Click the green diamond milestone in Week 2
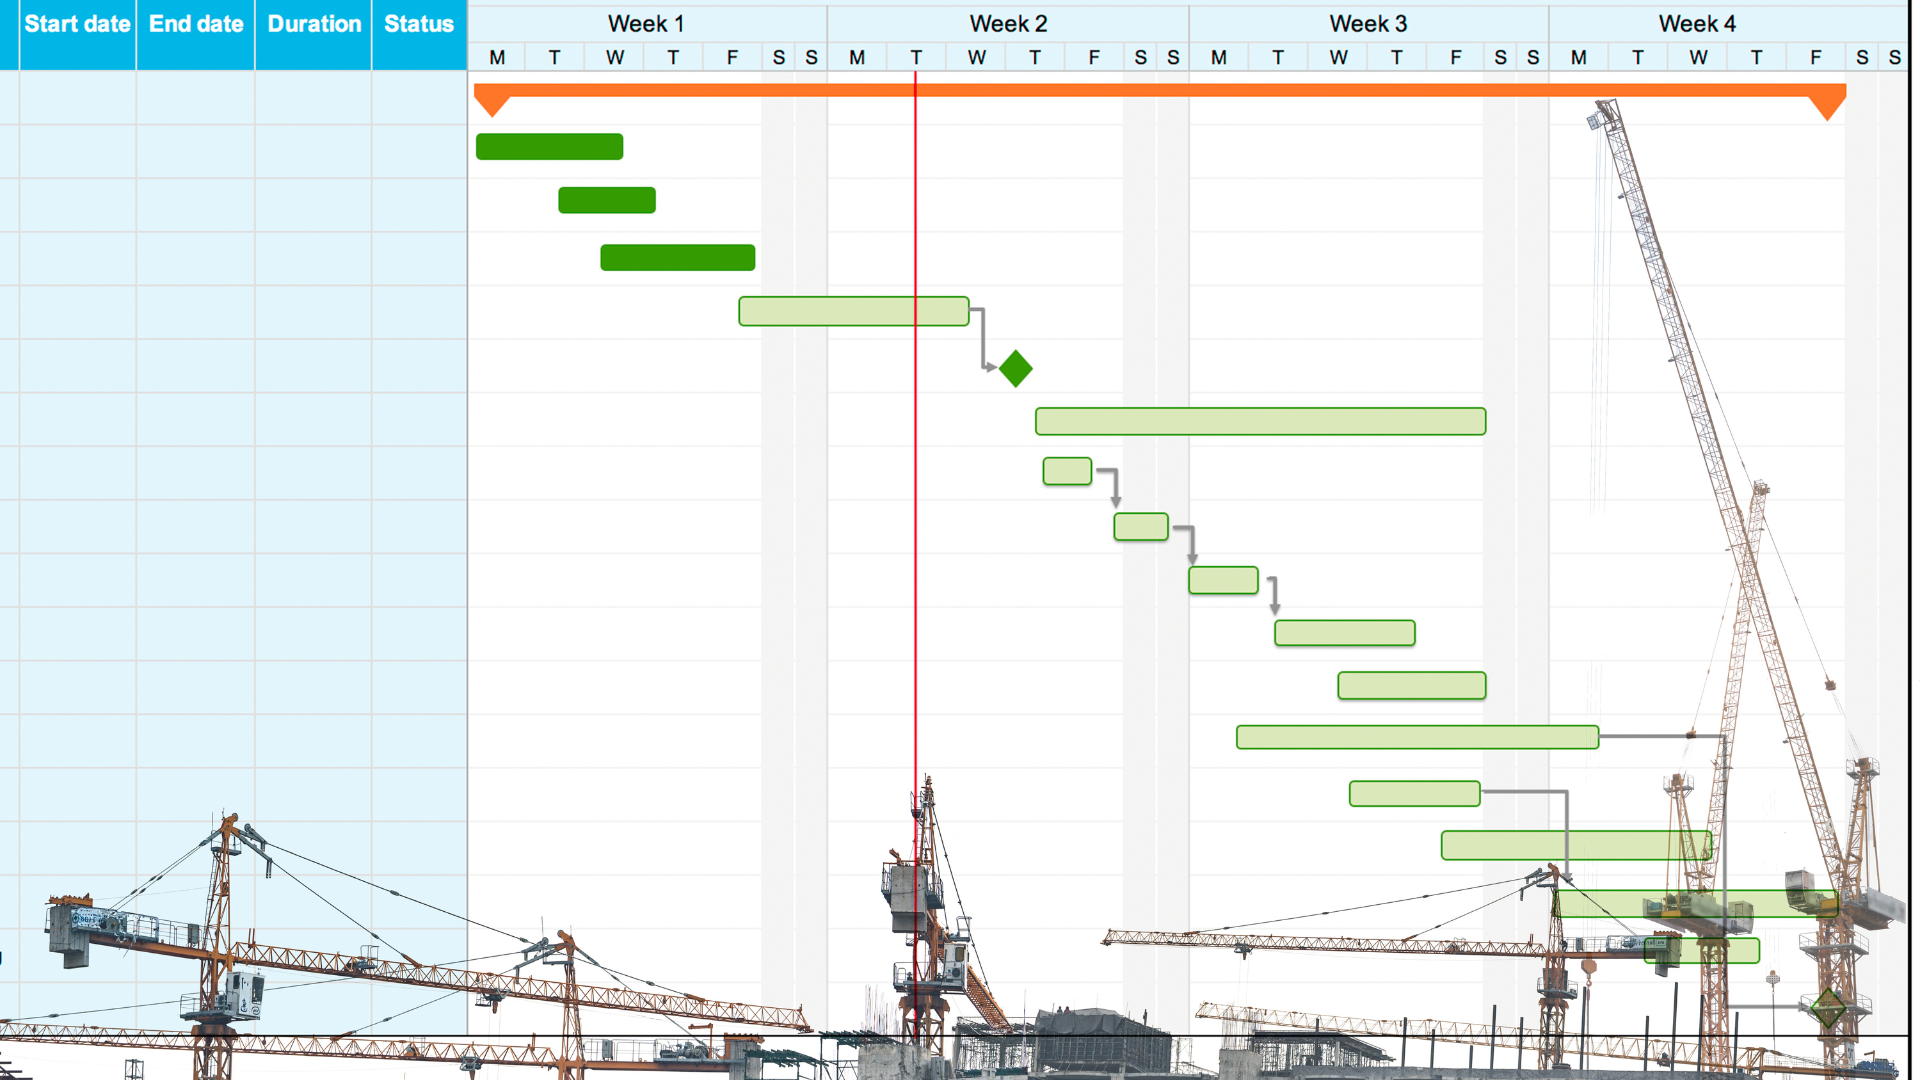Image resolution: width=1920 pixels, height=1080 pixels. point(1015,369)
